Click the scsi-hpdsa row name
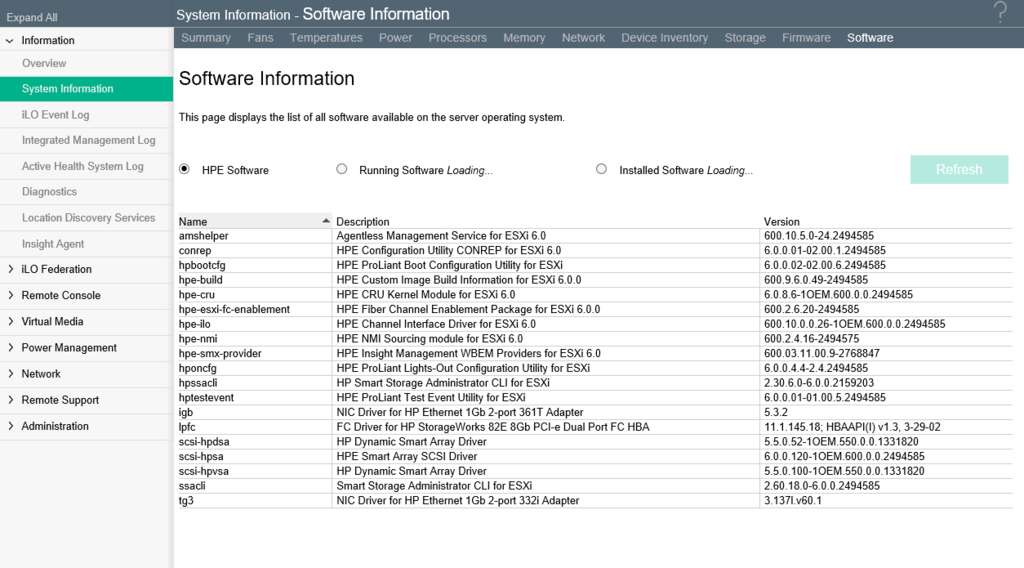 pyautogui.click(x=204, y=442)
